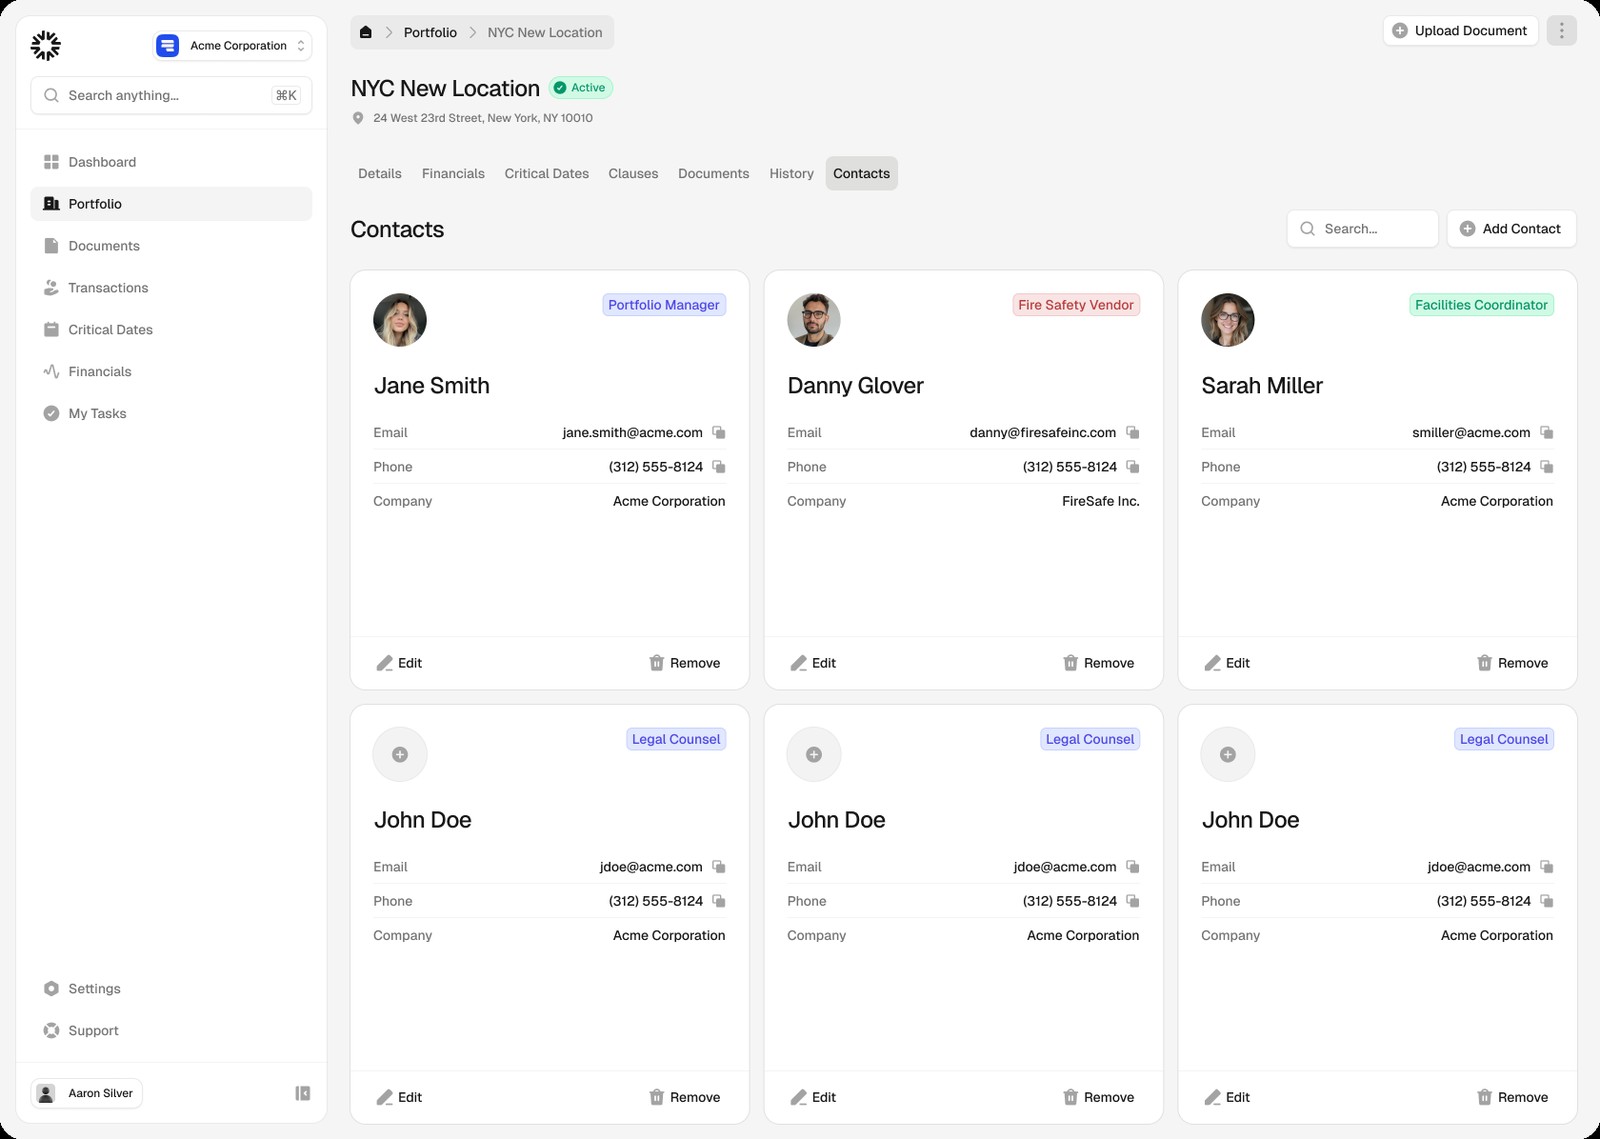Switch to the Clauses tab

click(x=633, y=174)
